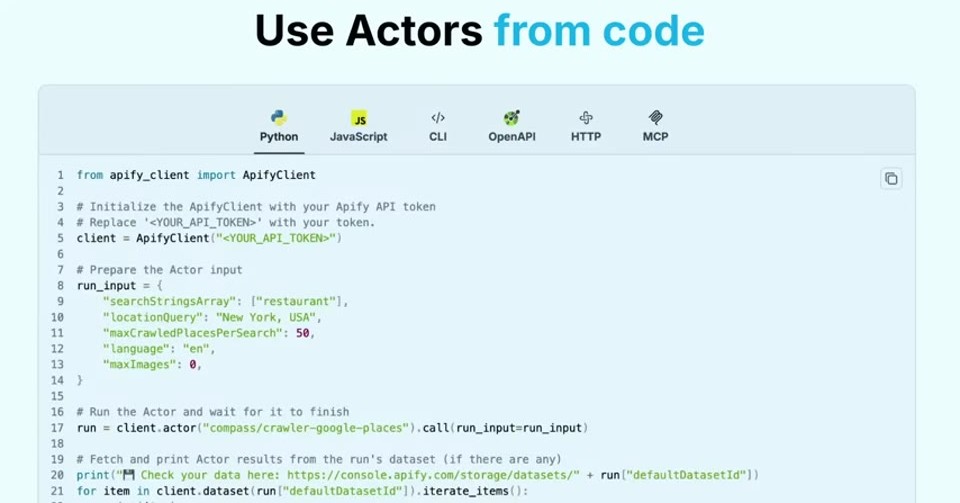Click the blue 'from code' heading text
960x503 pixels.
point(599,31)
